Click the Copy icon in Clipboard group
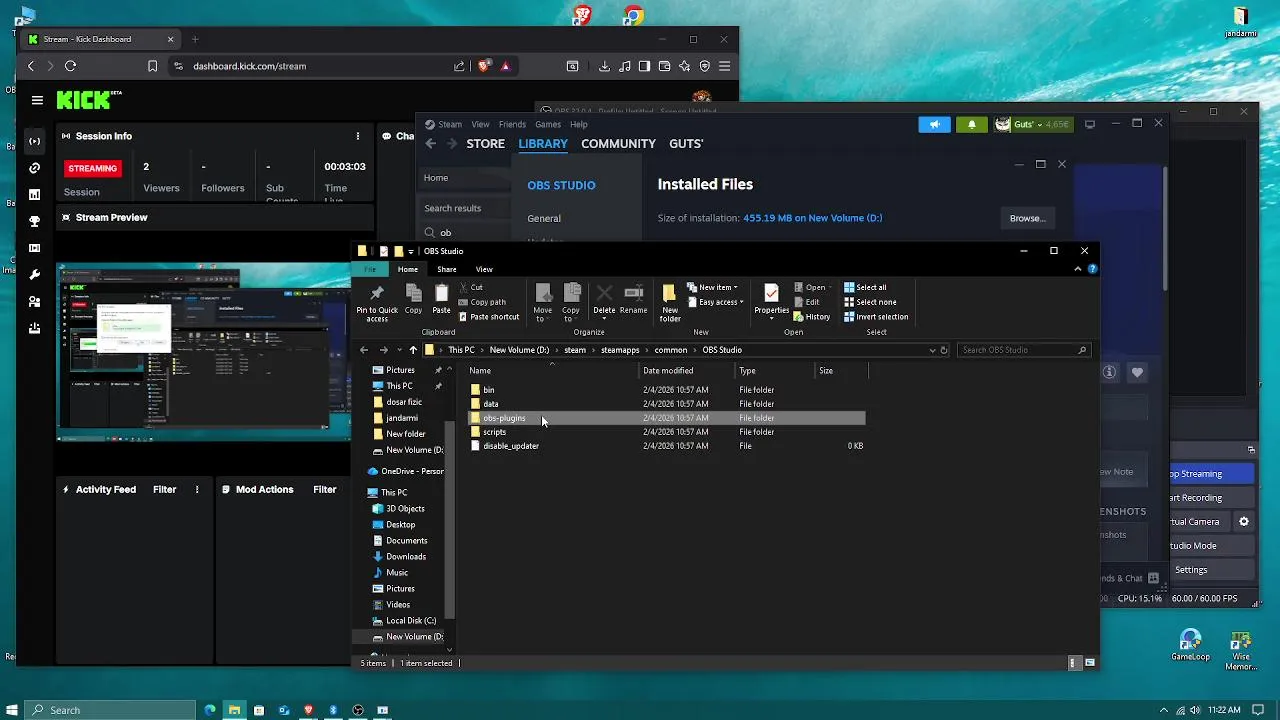The image size is (1280, 720). (413, 299)
